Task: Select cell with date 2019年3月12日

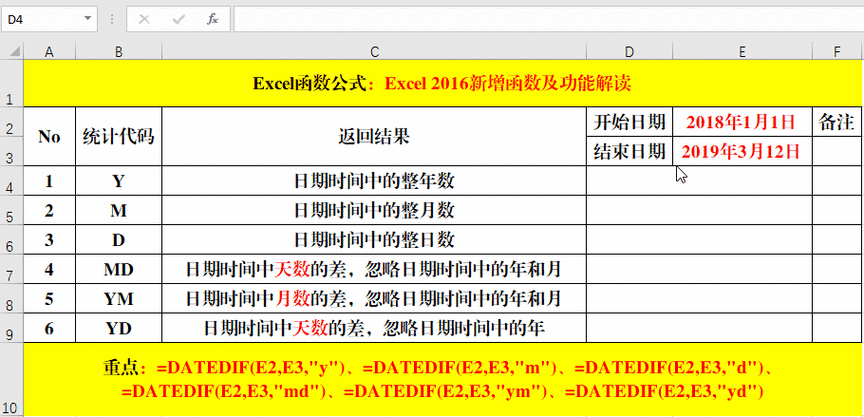Action: [x=742, y=151]
